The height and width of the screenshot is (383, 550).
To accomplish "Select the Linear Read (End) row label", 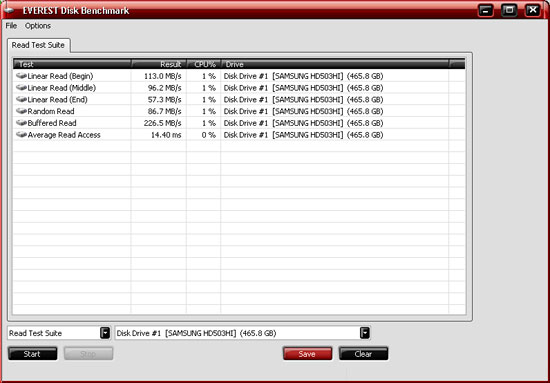I will click(x=58, y=100).
